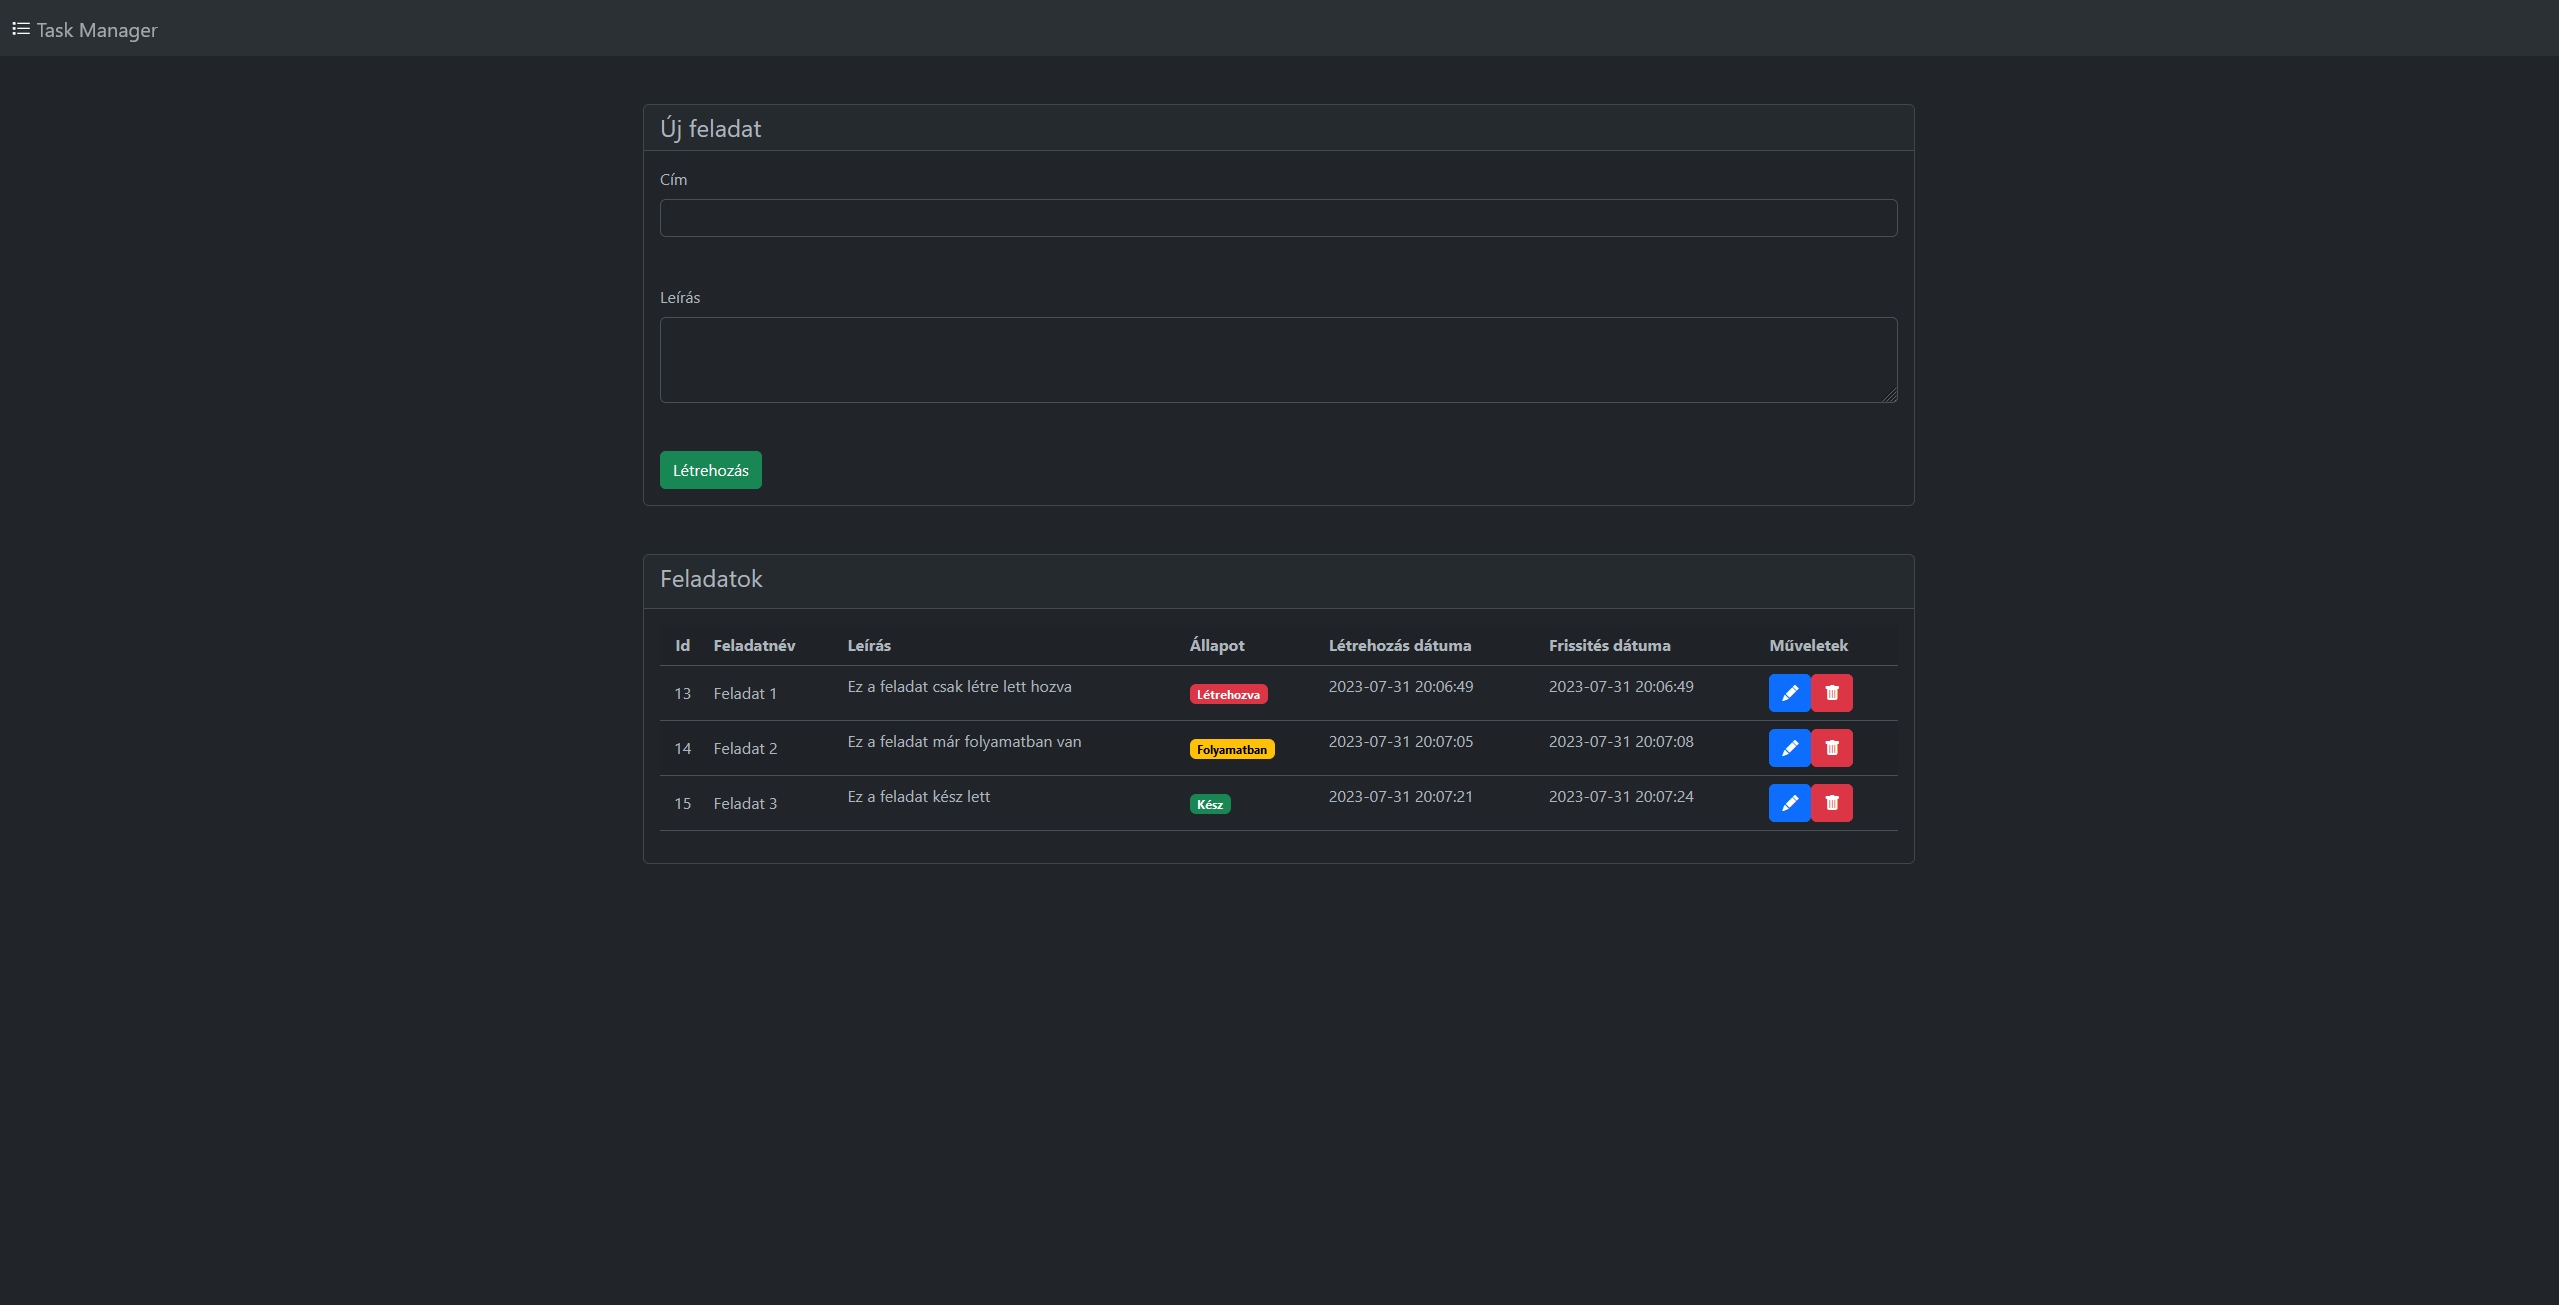Click the Állapot column header
The image size is (2559, 1305).
tap(1216, 646)
